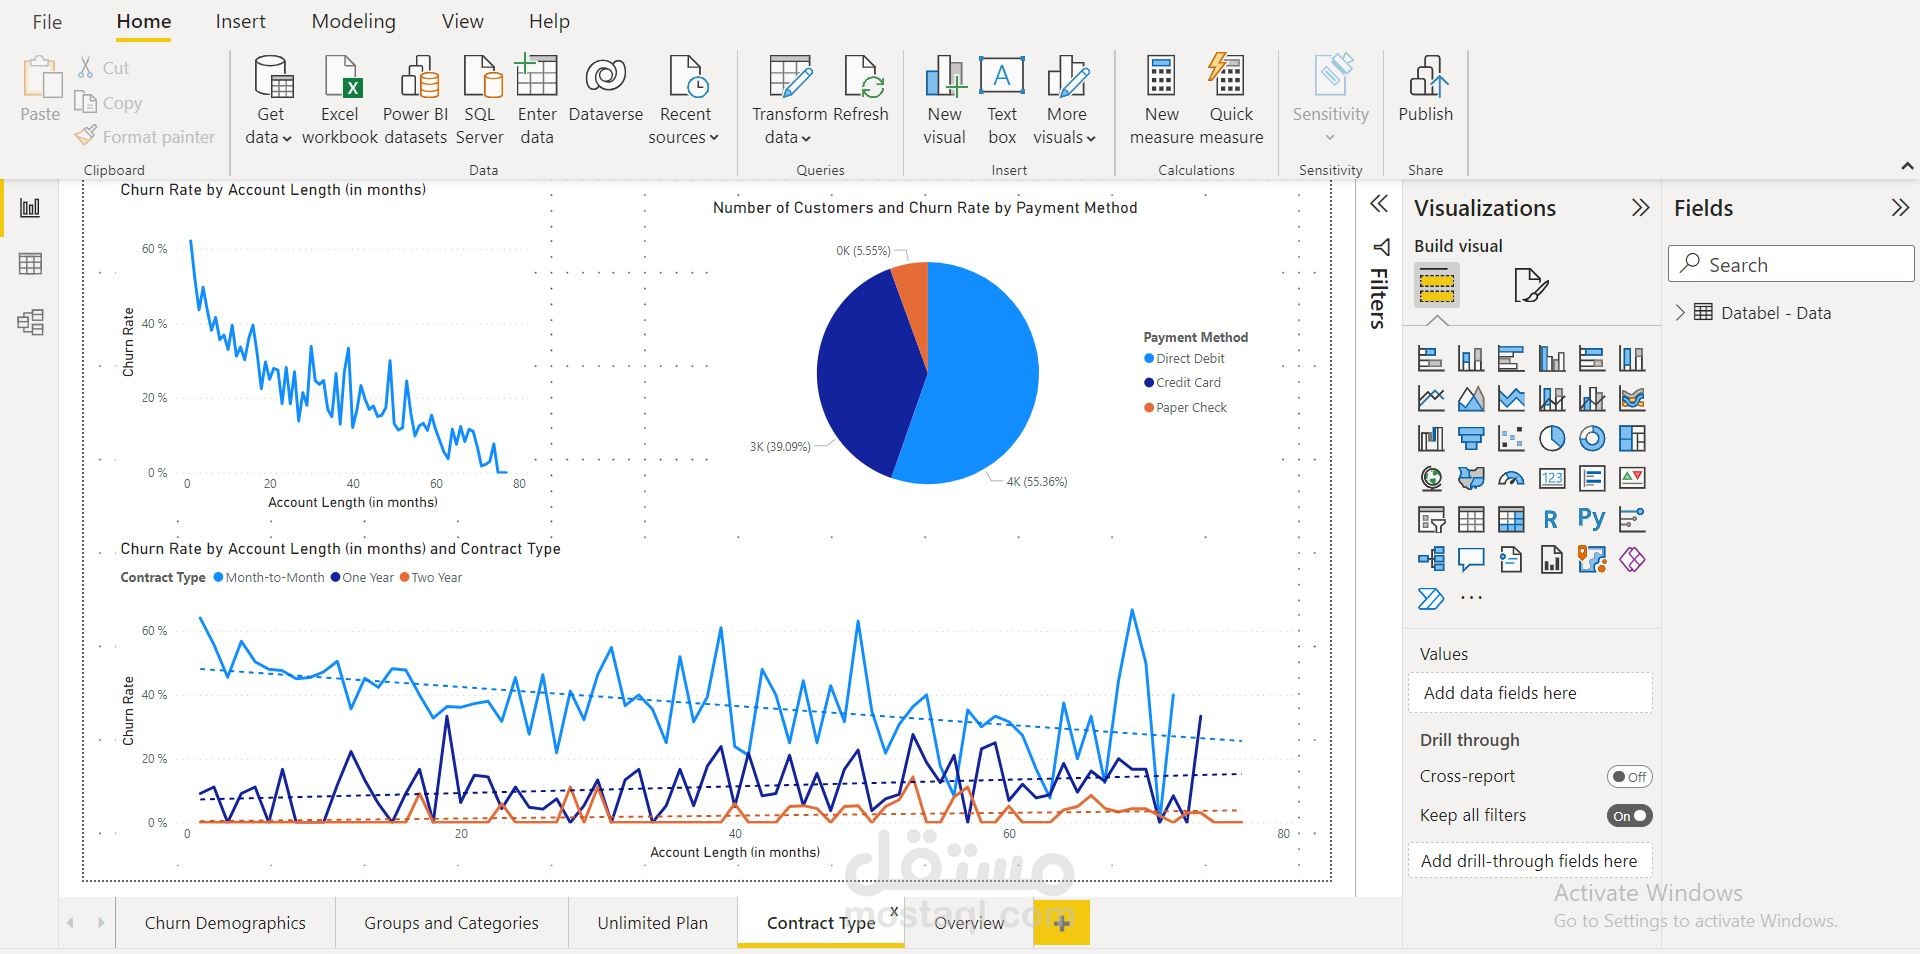The height and width of the screenshot is (954, 1920).
Task: Pick the Ribbon chart visual
Action: point(1632,399)
